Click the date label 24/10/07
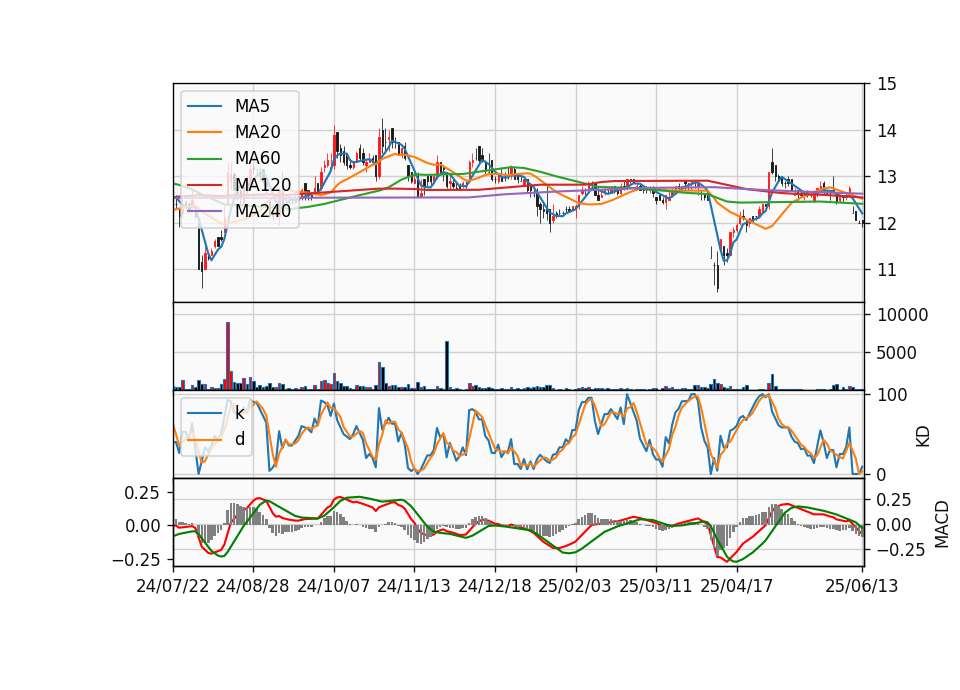This screenshot has height=690, width=960. tap(334, 586)
